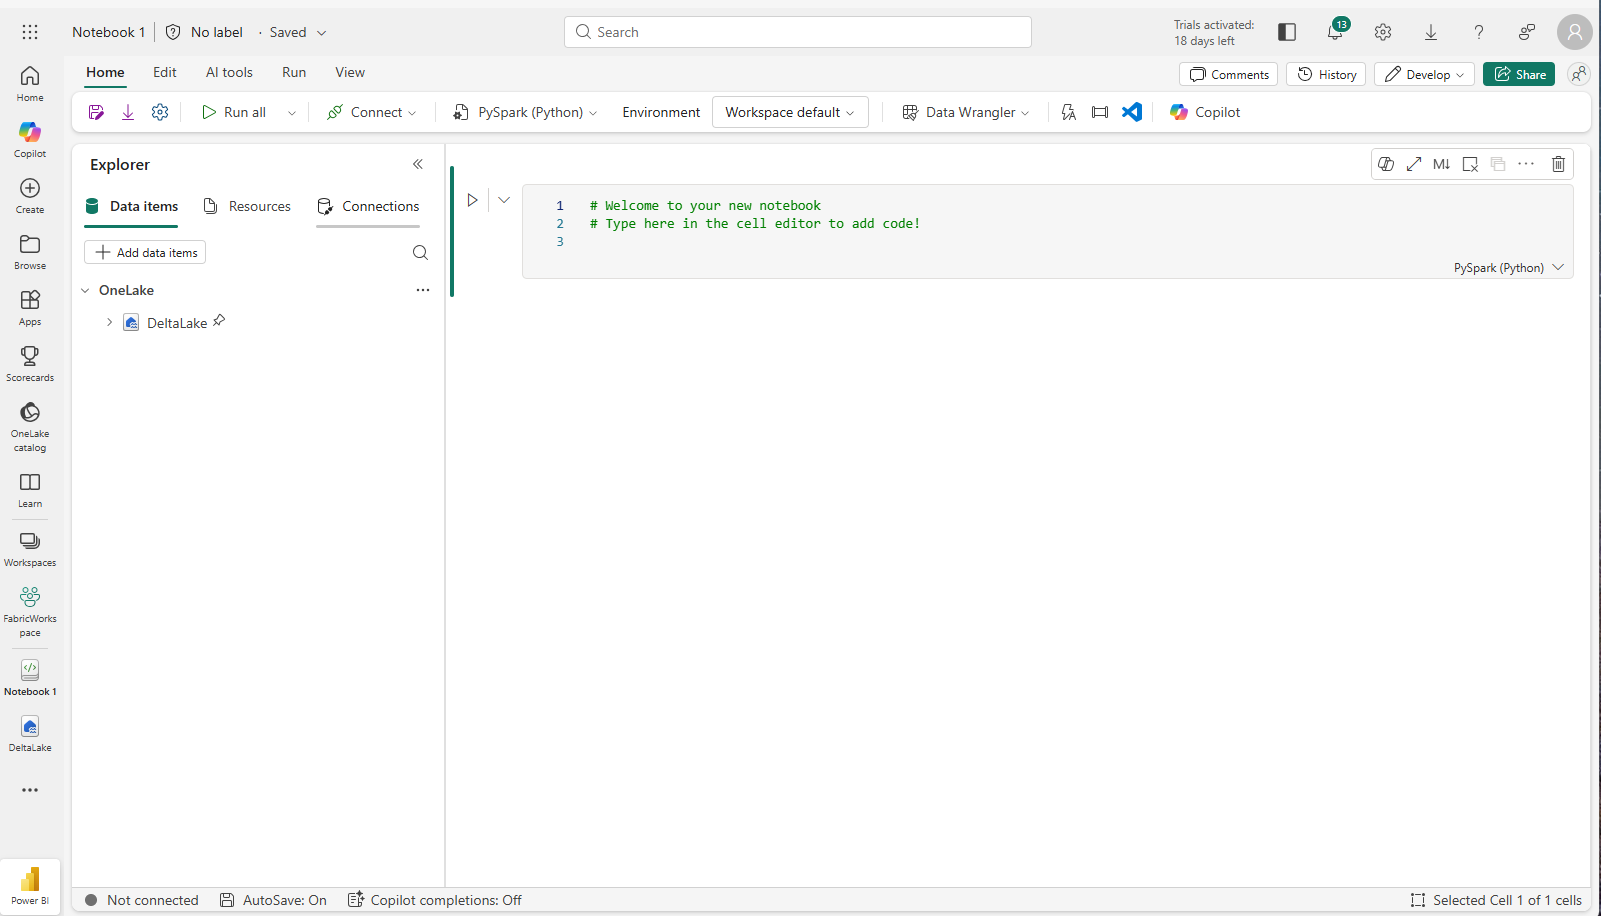1601x916 pixels.
Task: Open Scorecards in the left sidebar
Action: [30, 364]
